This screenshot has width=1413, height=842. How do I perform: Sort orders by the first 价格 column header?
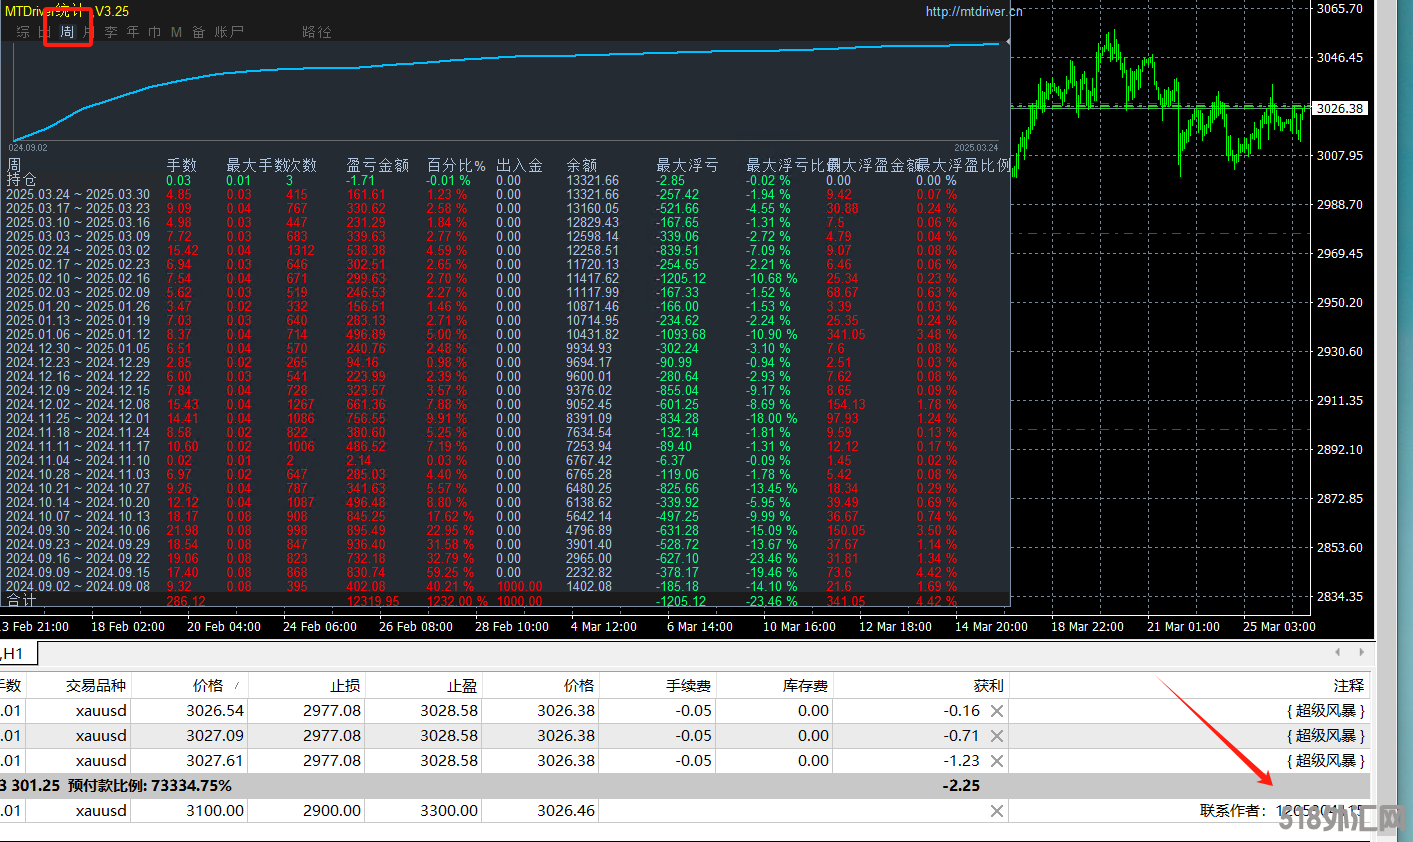point(208,685)
